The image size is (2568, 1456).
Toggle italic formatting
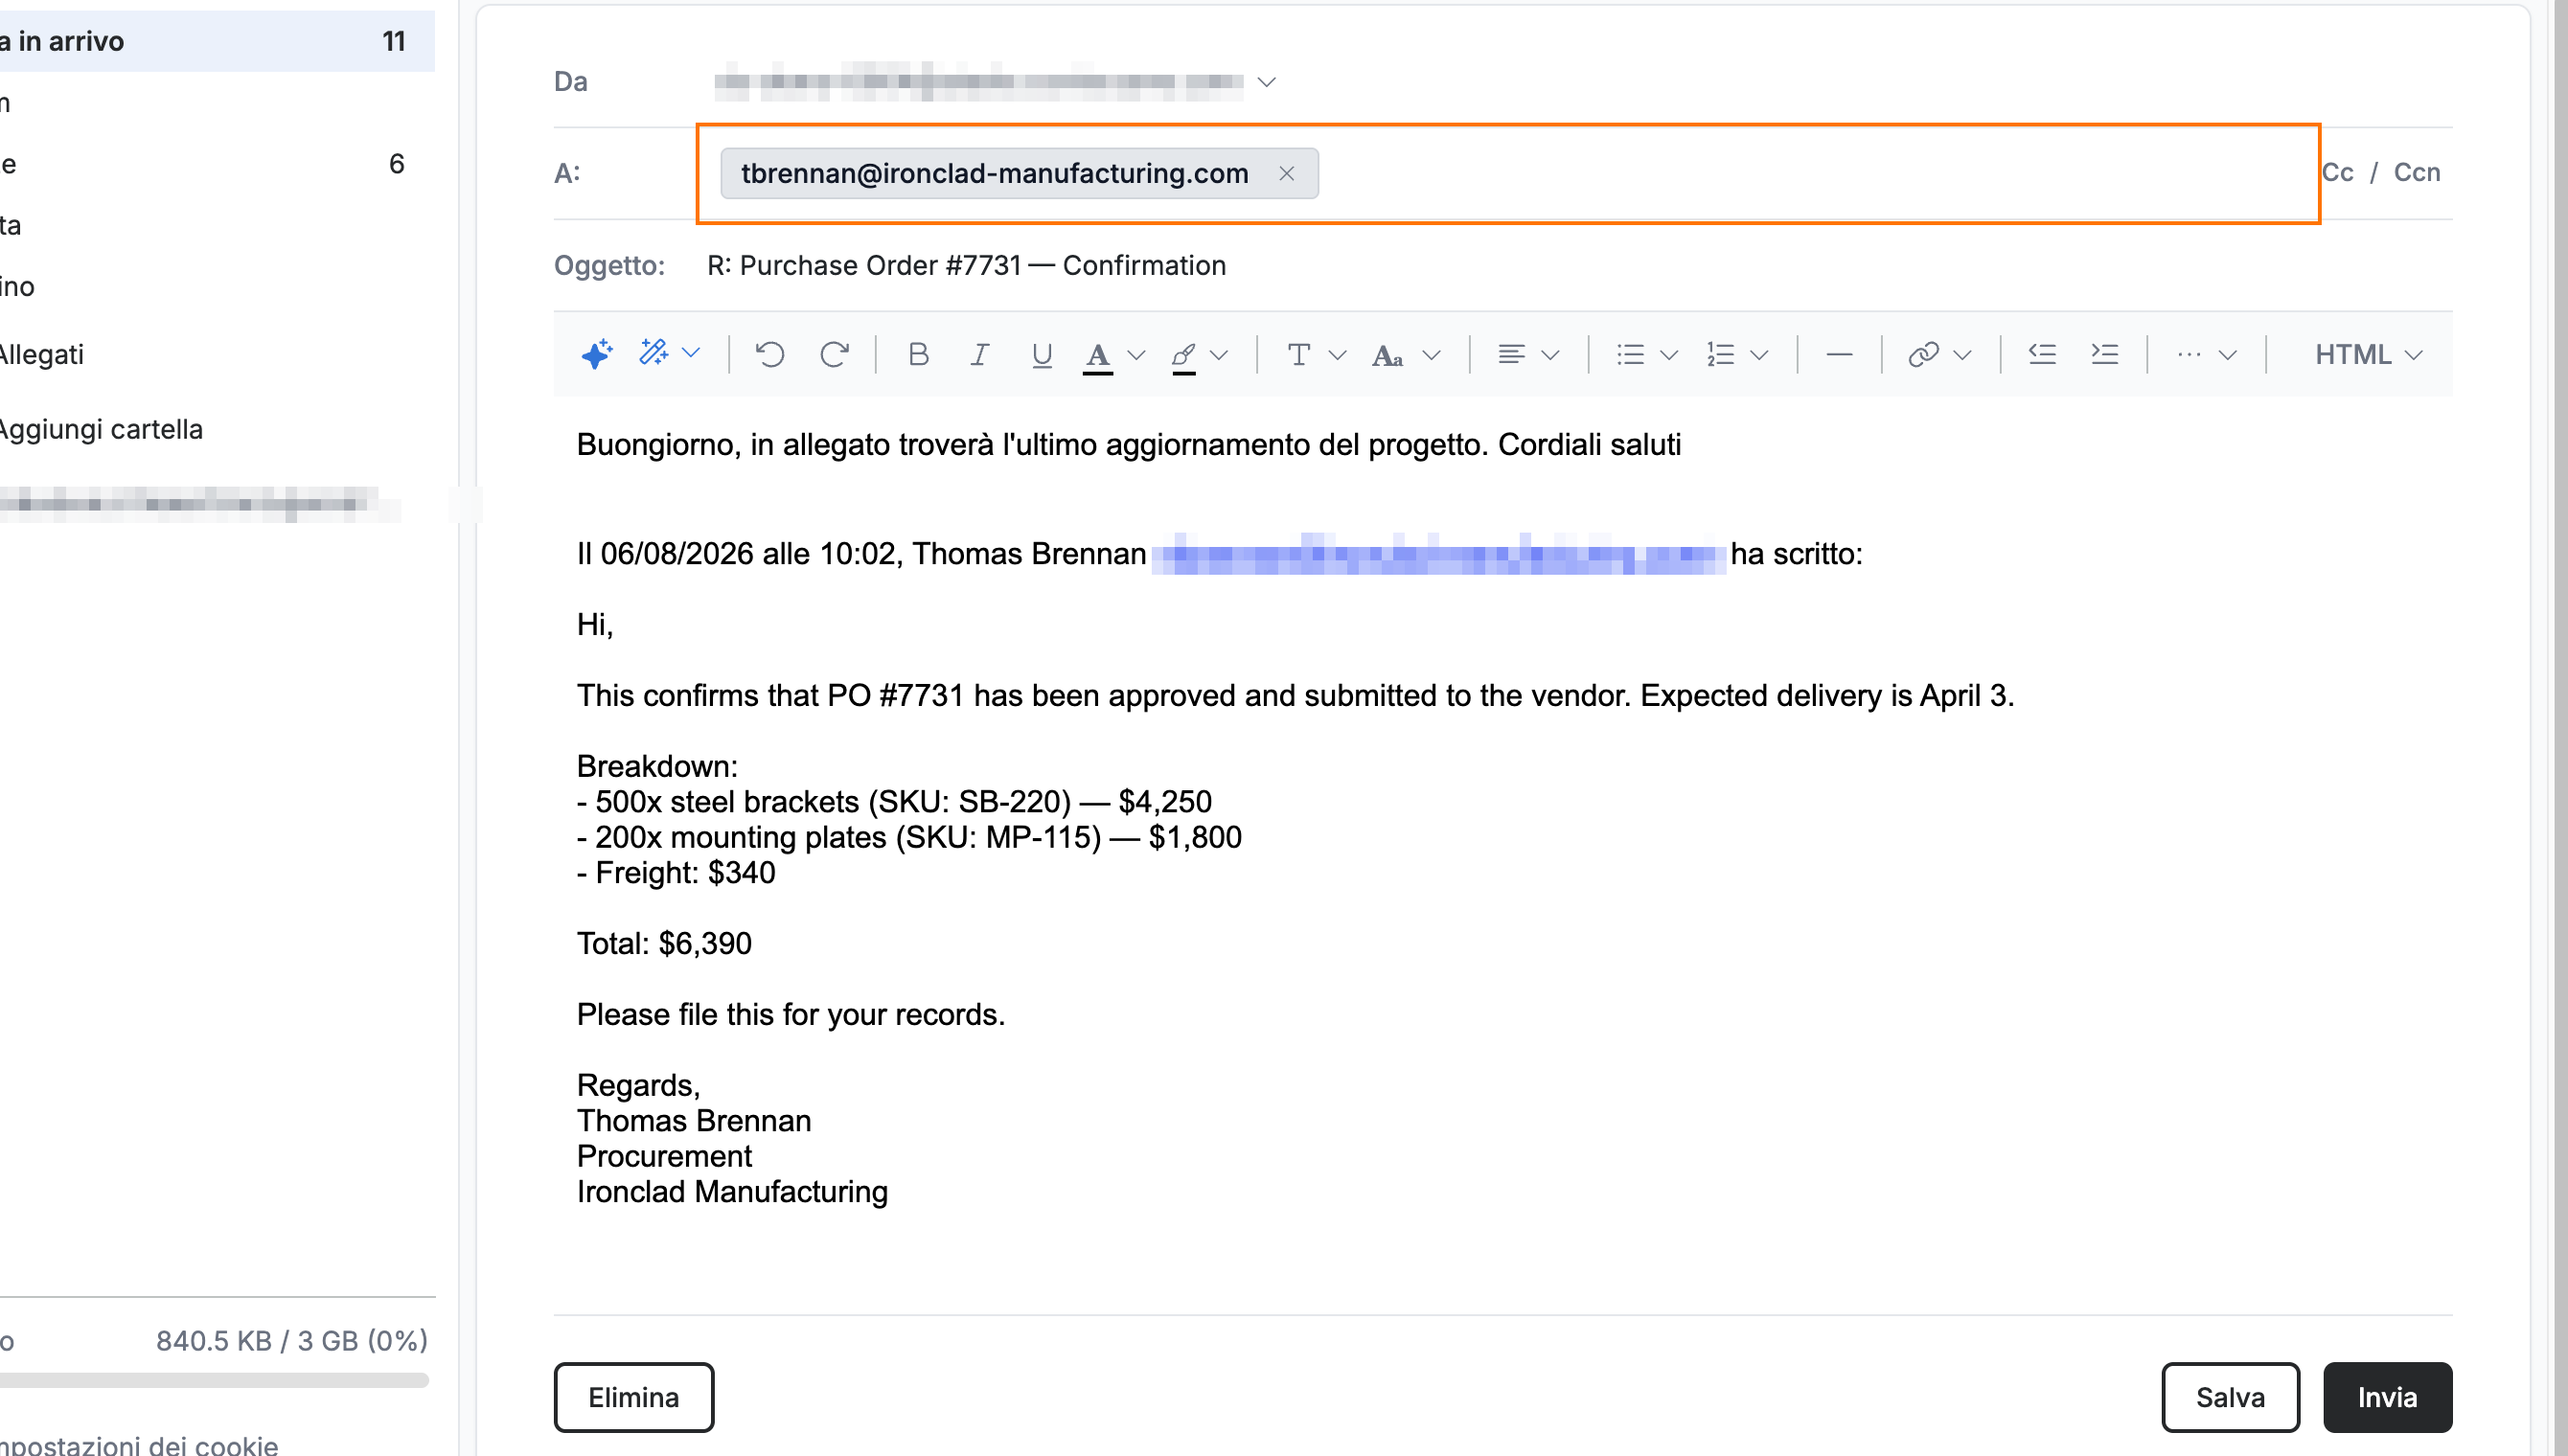point(980,354)
